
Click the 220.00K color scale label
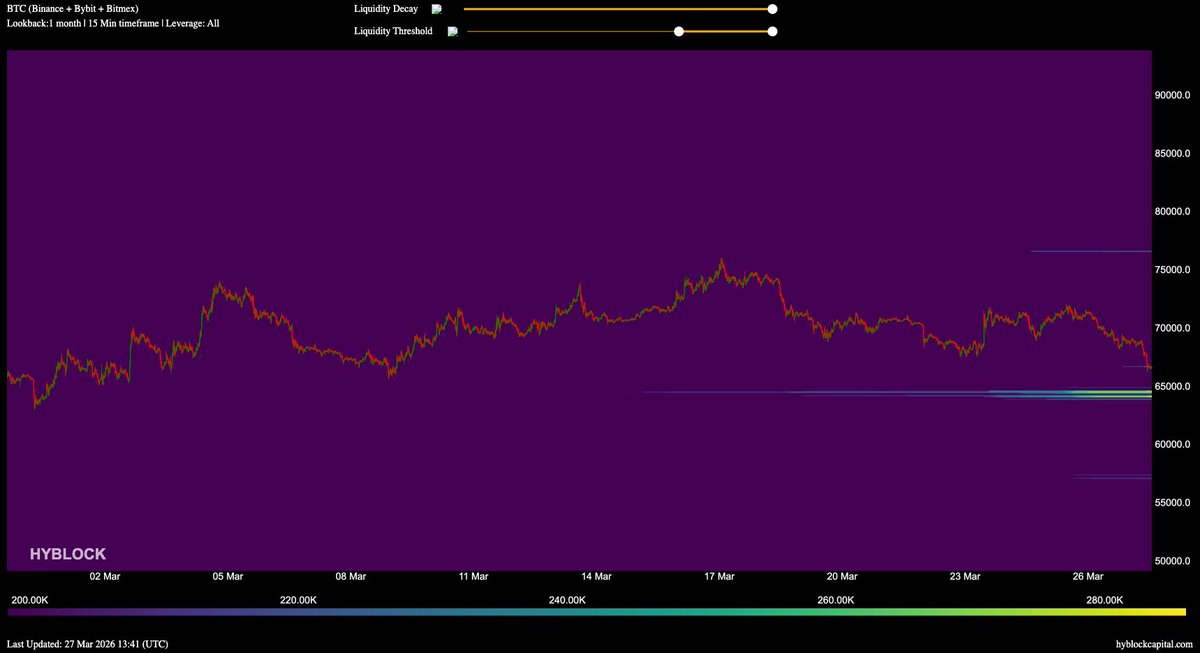(x=299, y=600)
